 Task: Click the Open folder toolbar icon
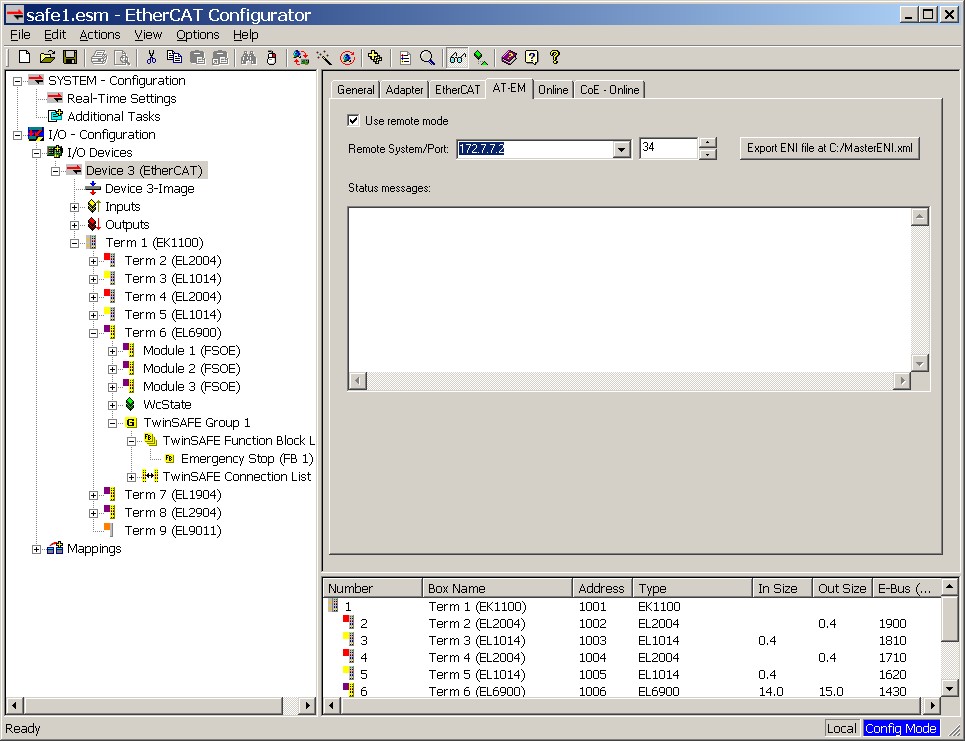(47, 58)
